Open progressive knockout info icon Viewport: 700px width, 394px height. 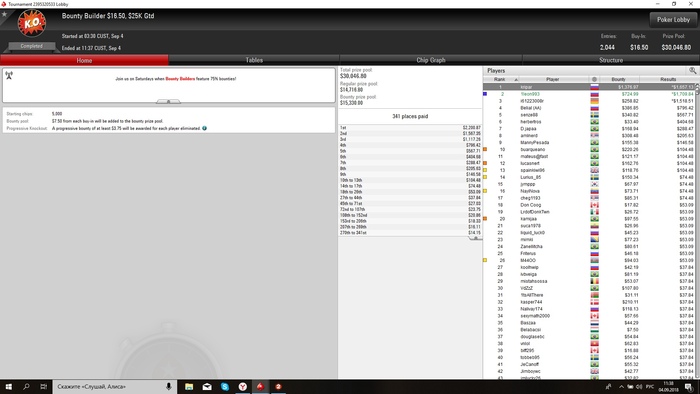click(204, 128)
